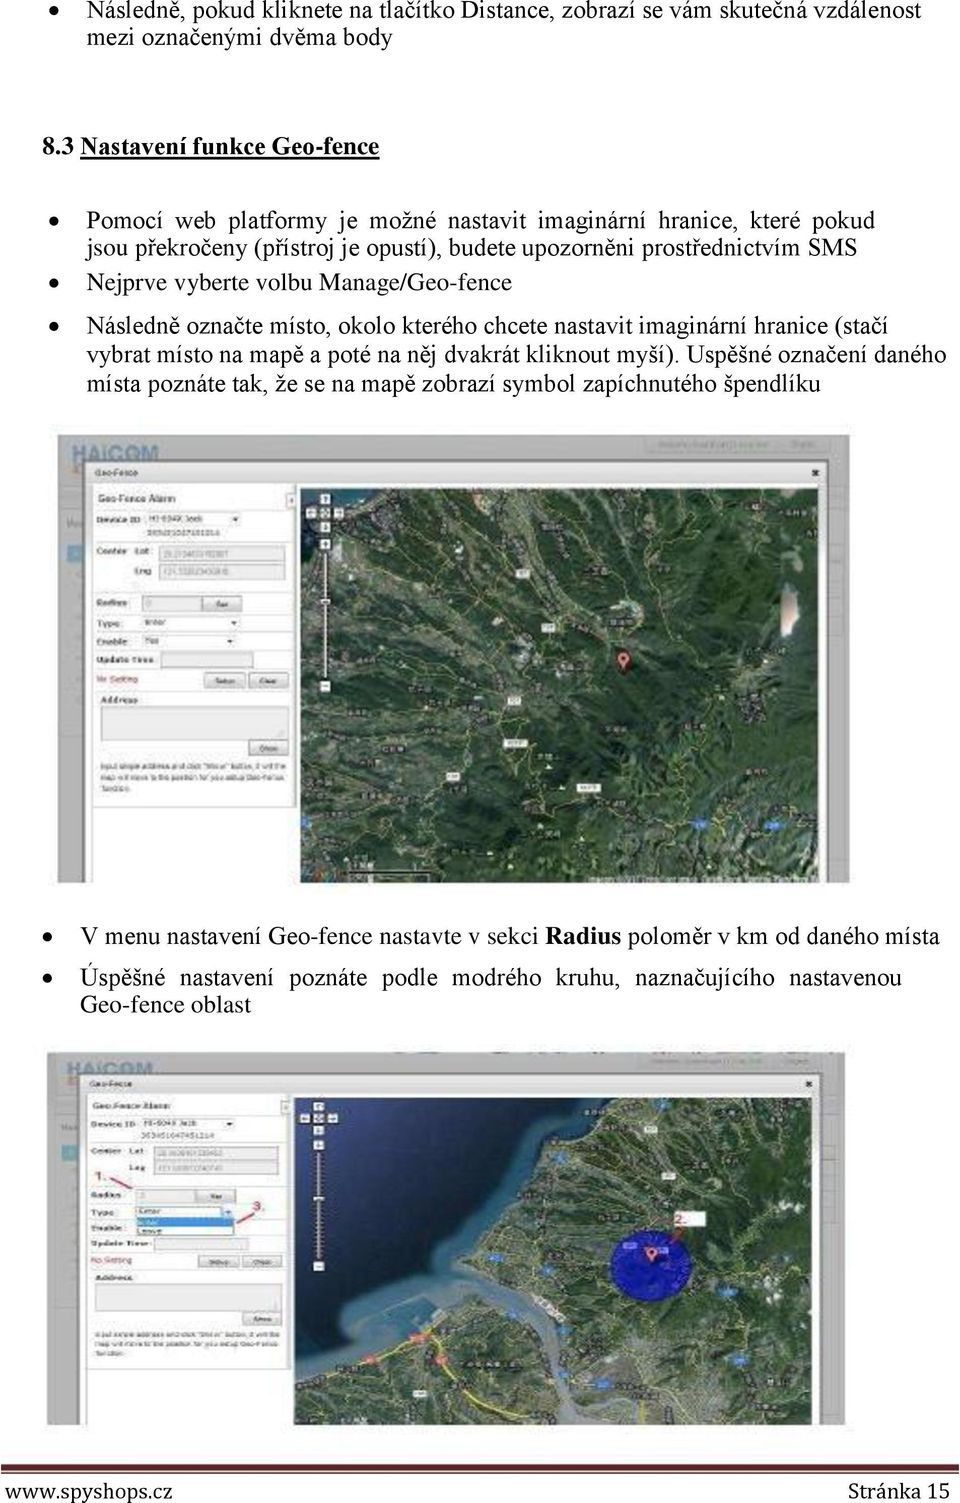Click Update Time field in upper screenshot
Viewport: 960px width, 1503px height.
click(x=207, y=660)
